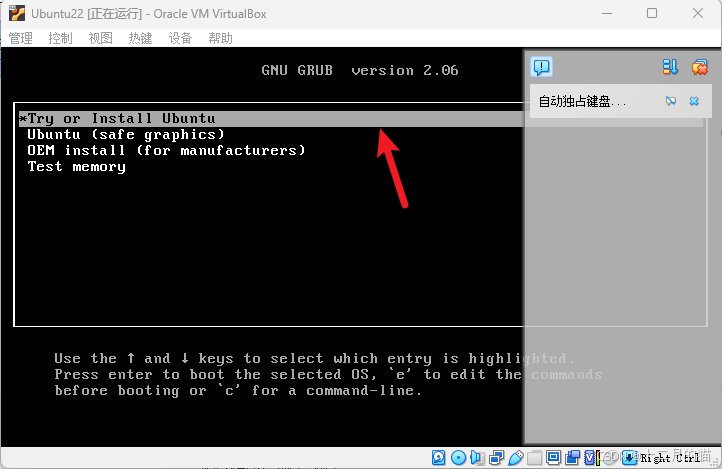Click the do-not-show-again icon on 自动独占键盘 message
The width and height of the screenshot is (722, 469).
[671, 101]
